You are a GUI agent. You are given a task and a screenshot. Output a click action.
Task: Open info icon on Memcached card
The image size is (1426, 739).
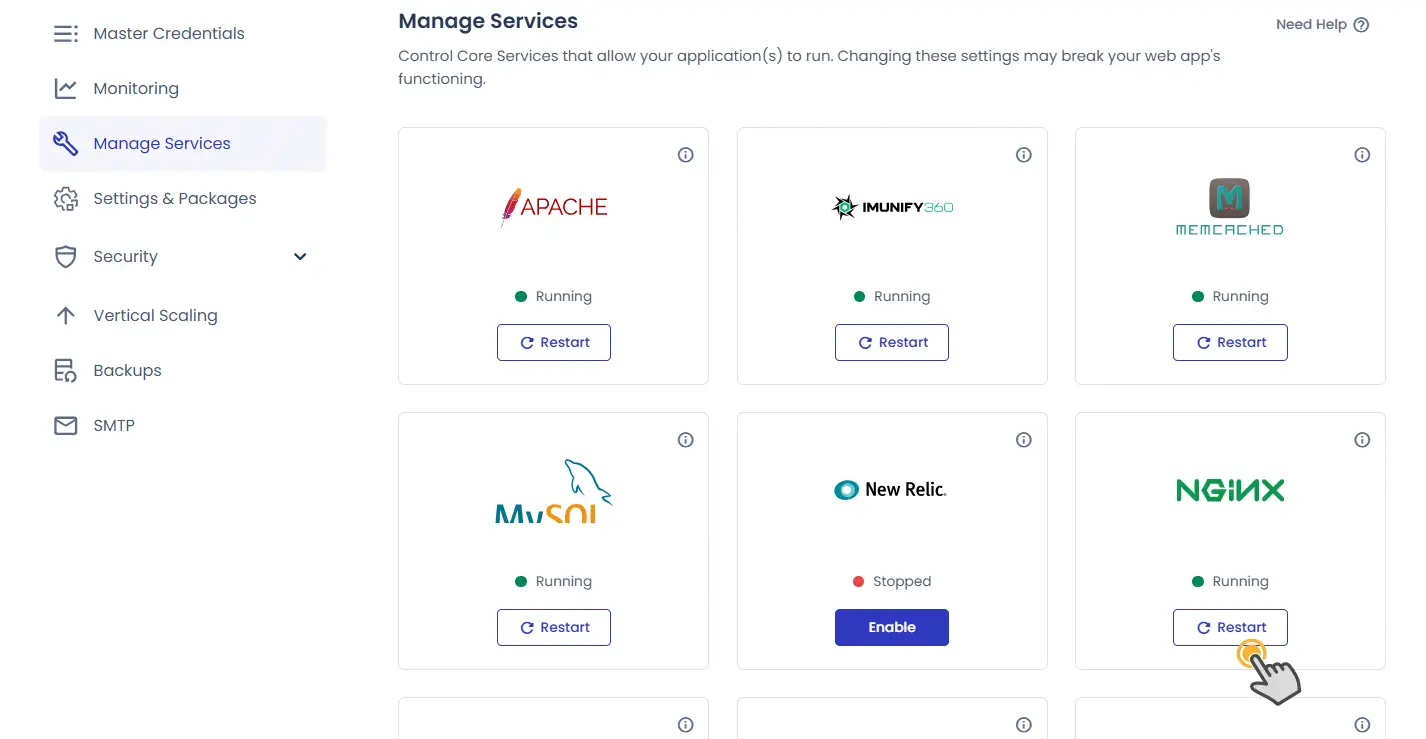[x=1362, y=155]
